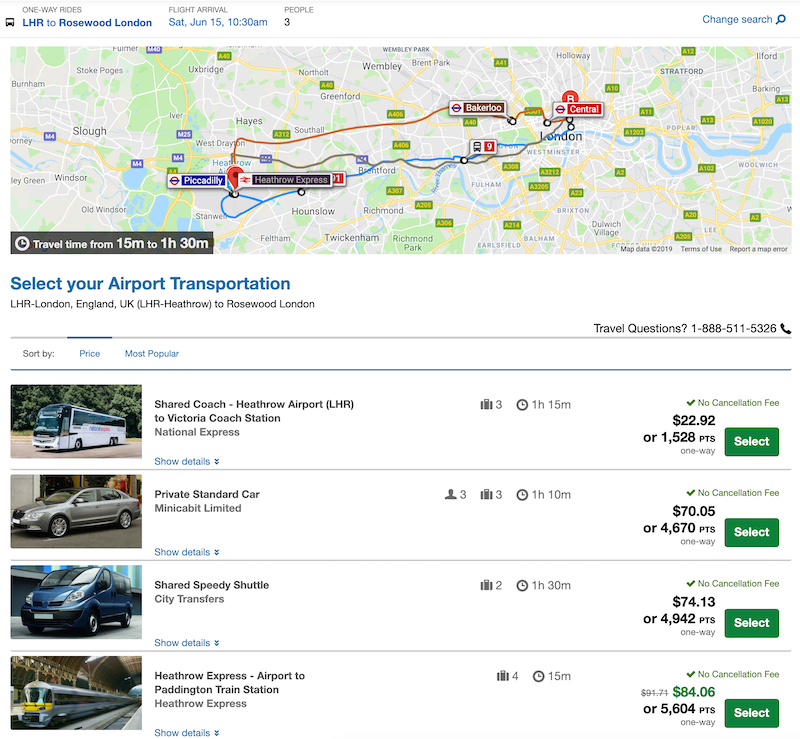
Task: Expand Show details for Shared Coach
Action: click(187, 461)
